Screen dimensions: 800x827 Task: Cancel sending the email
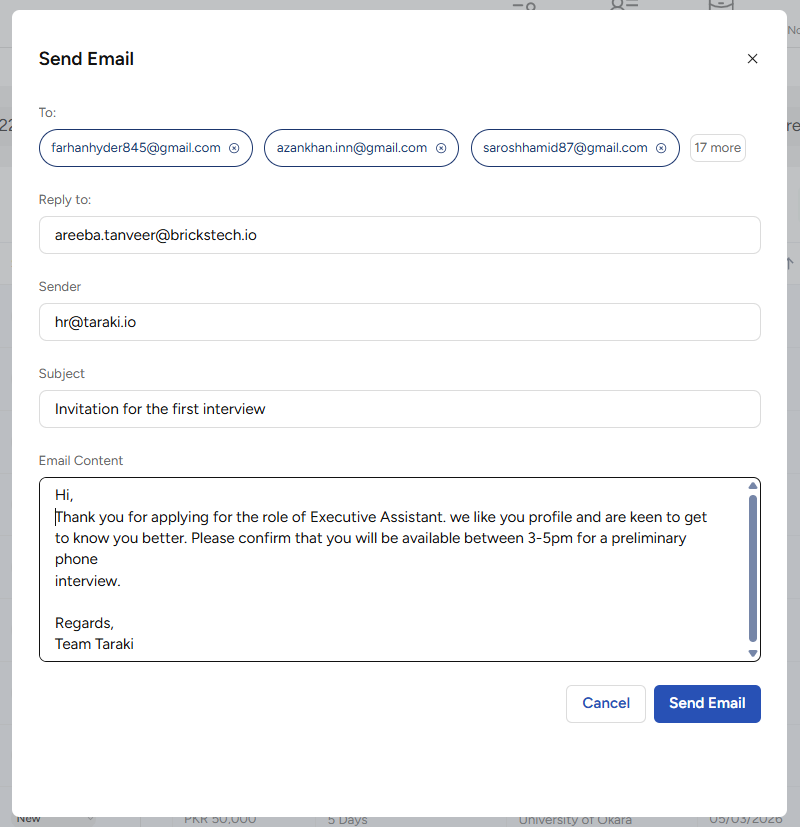tap(605, 703)
